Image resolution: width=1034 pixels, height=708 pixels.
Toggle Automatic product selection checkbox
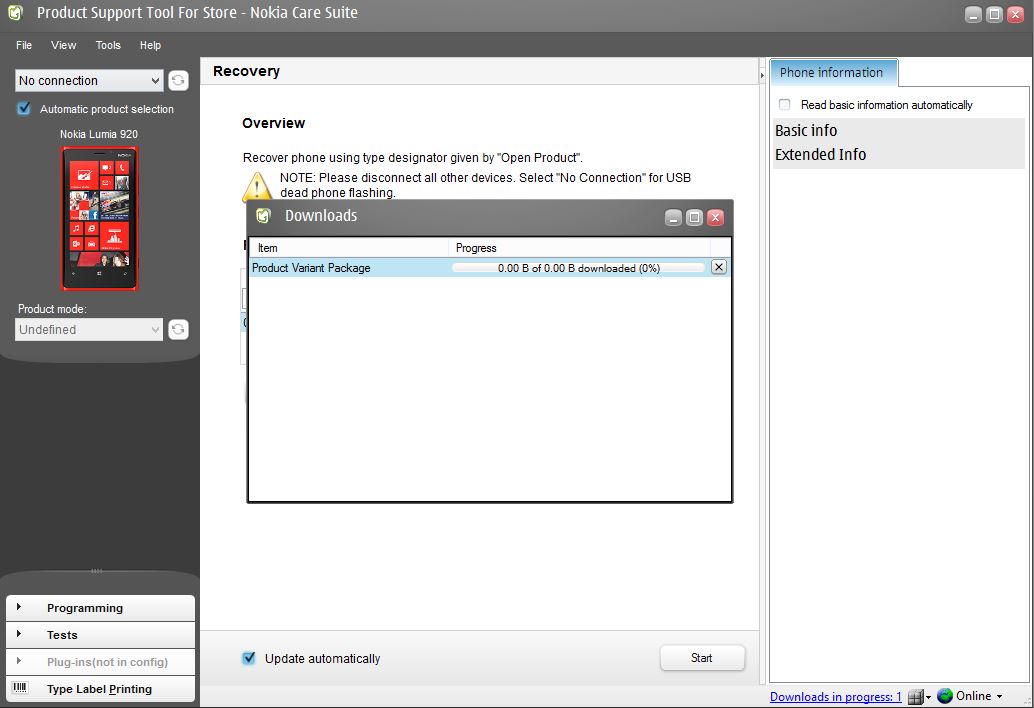(x=24, y=108)
